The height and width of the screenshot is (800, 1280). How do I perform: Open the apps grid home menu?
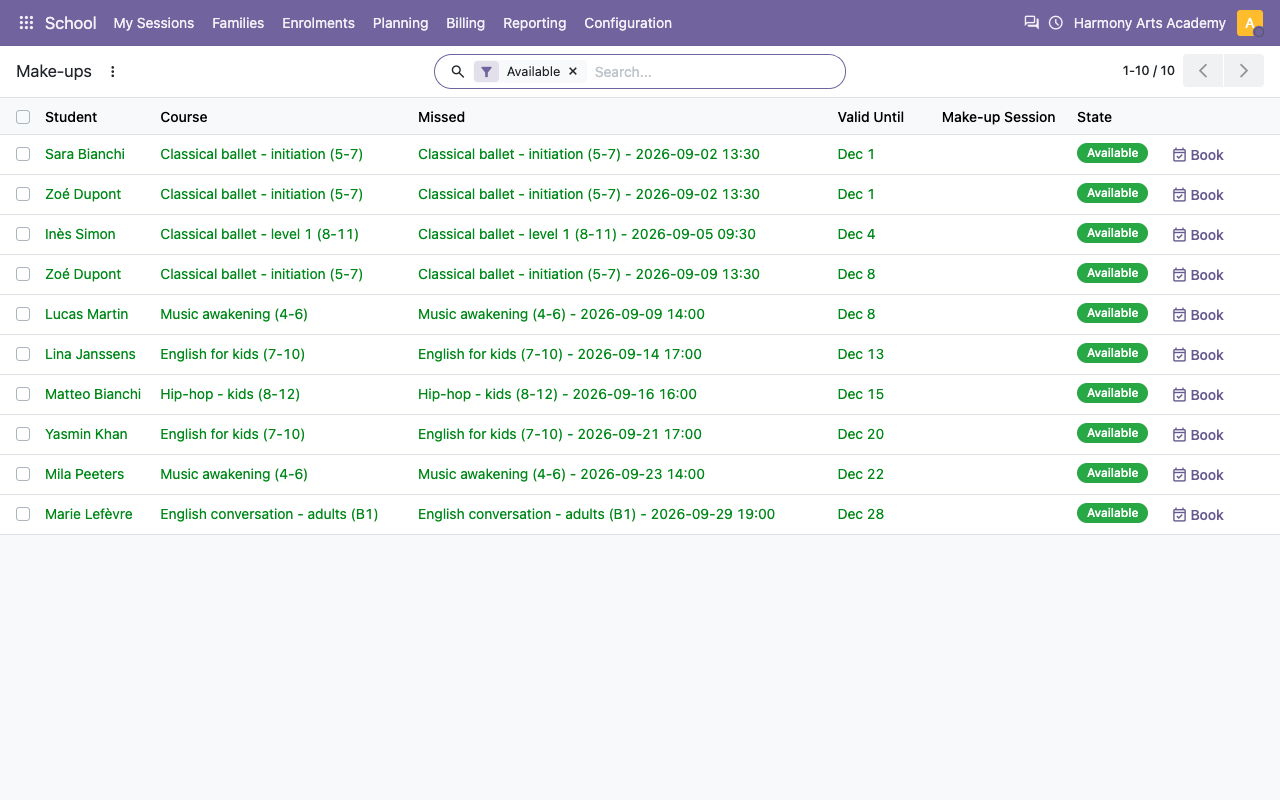click(27, 23)
